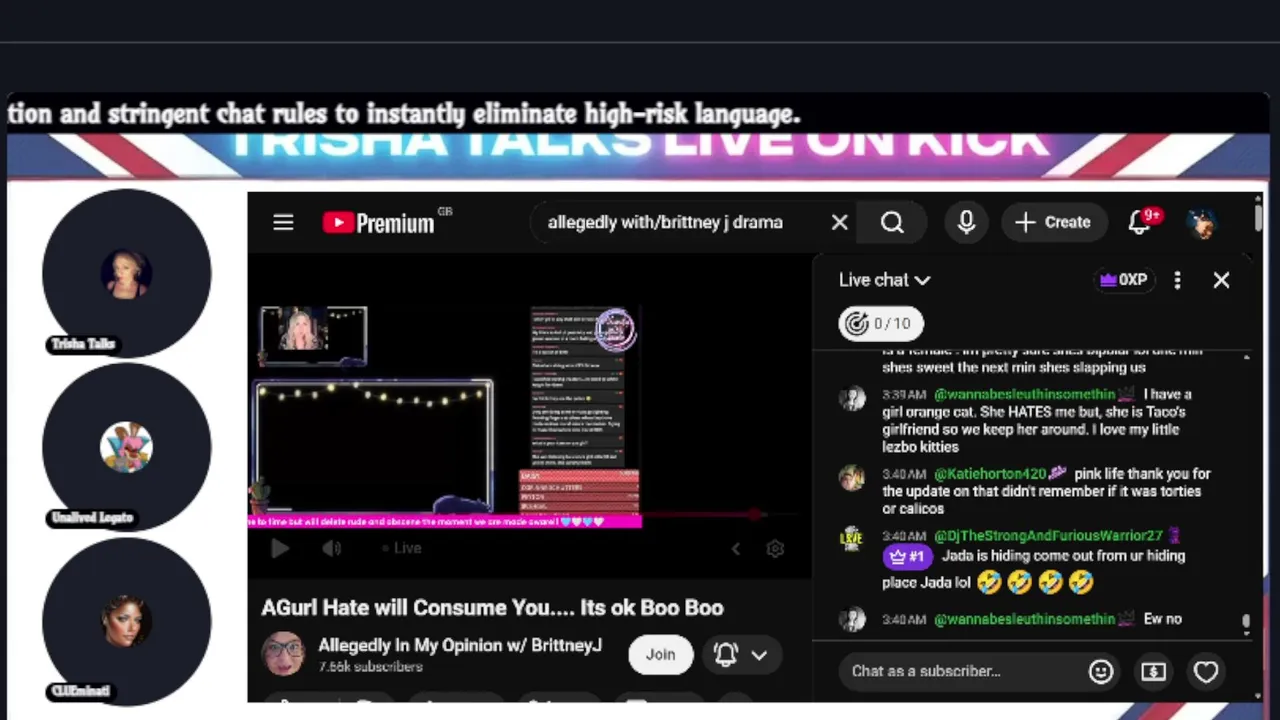
Task: Open the video settings gear
Action: pyautogui.click(x=775, y=548)
